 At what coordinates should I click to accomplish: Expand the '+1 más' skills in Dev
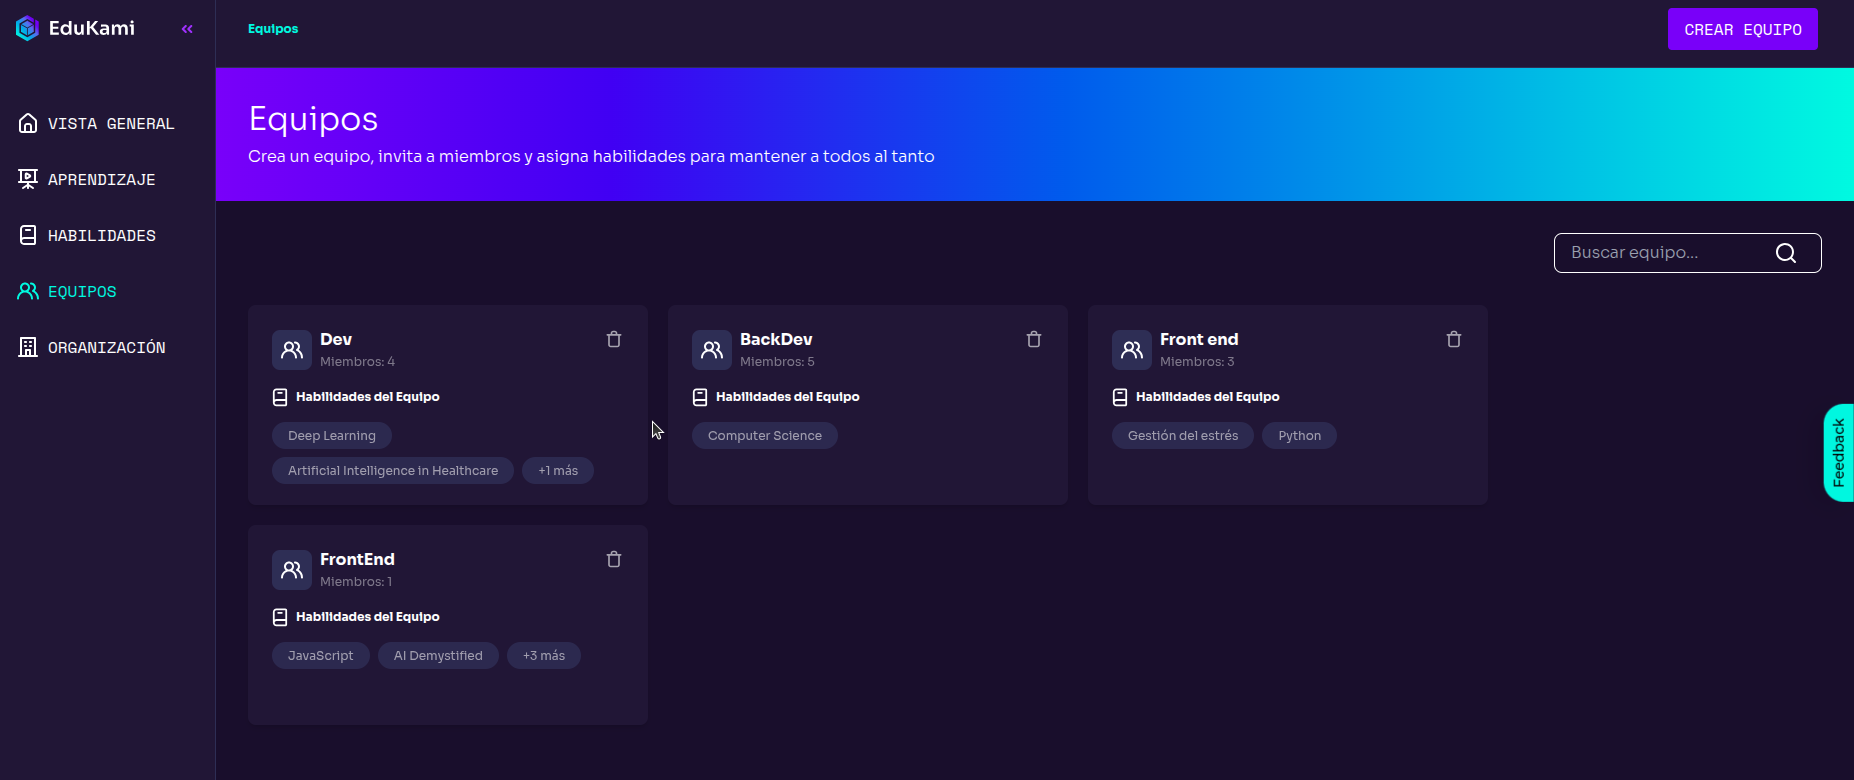(x=558, y=471)
